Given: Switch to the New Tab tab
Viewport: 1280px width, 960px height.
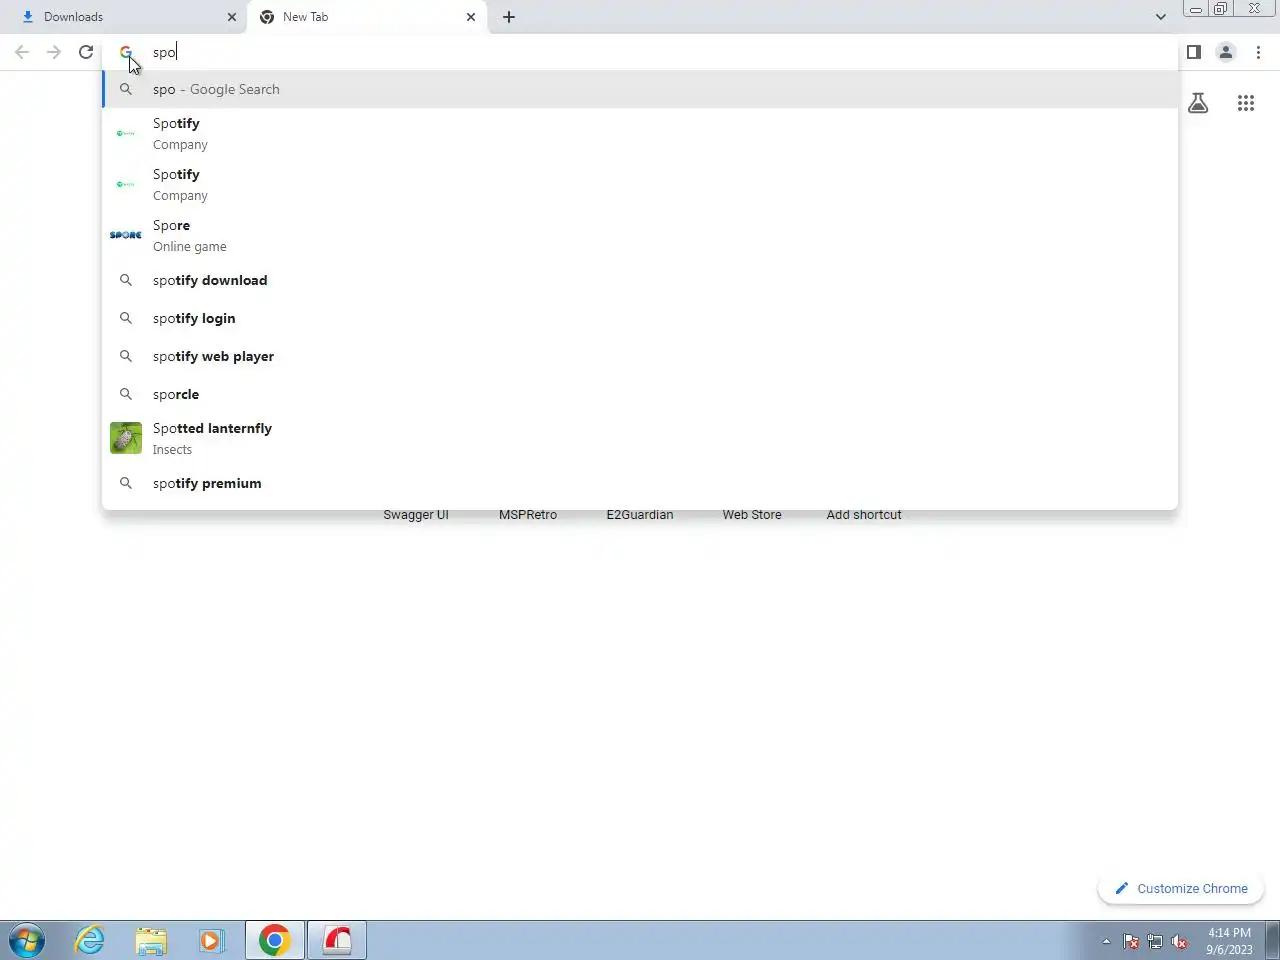Looking at the screenshot, I should (x=367, y=17).
